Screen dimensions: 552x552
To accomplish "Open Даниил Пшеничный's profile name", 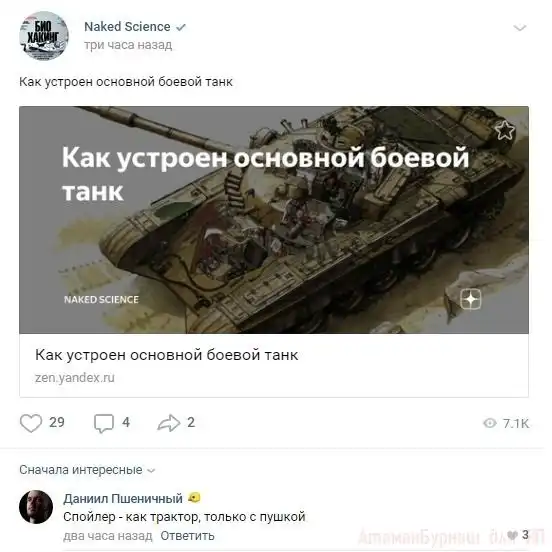I will coord(123,498).
